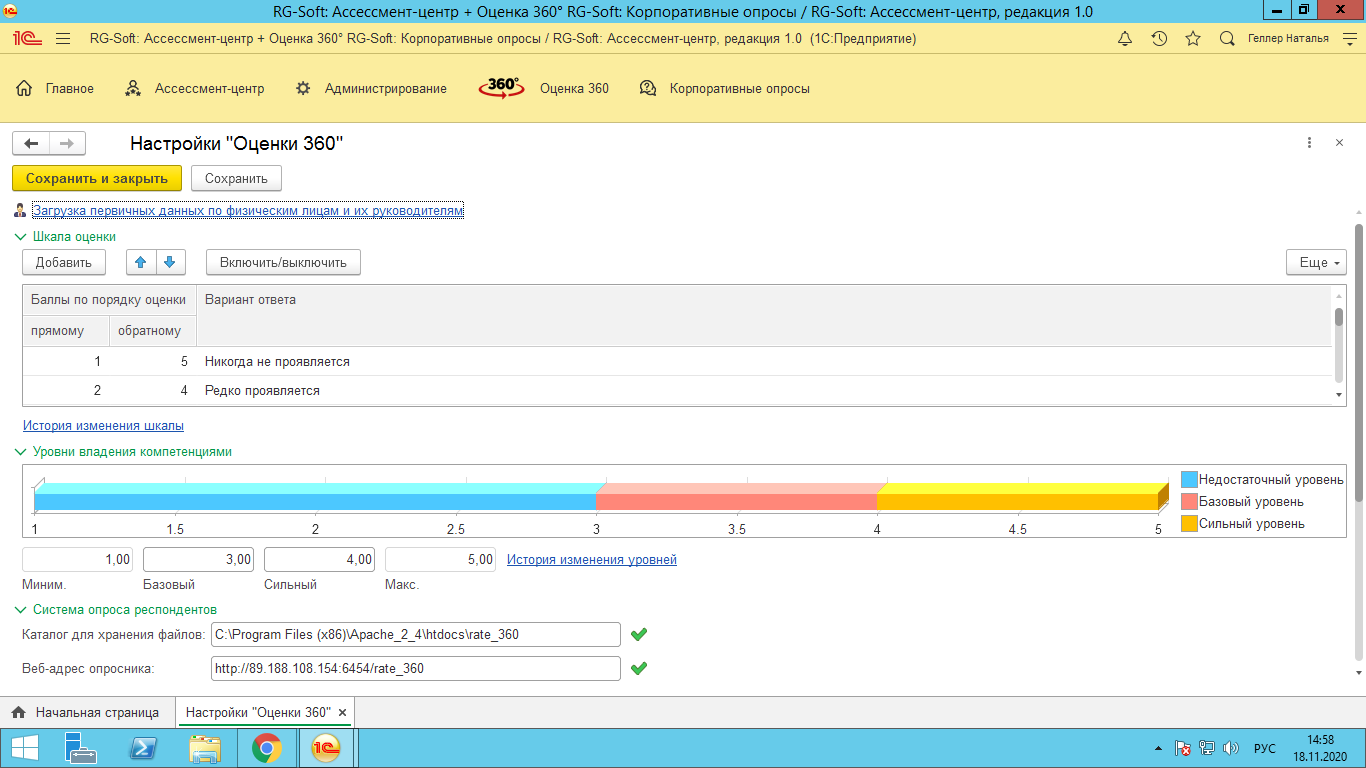The image size is (1366, 768).
Task: Move scale row up with blue arrow
Action: point(140,262)
